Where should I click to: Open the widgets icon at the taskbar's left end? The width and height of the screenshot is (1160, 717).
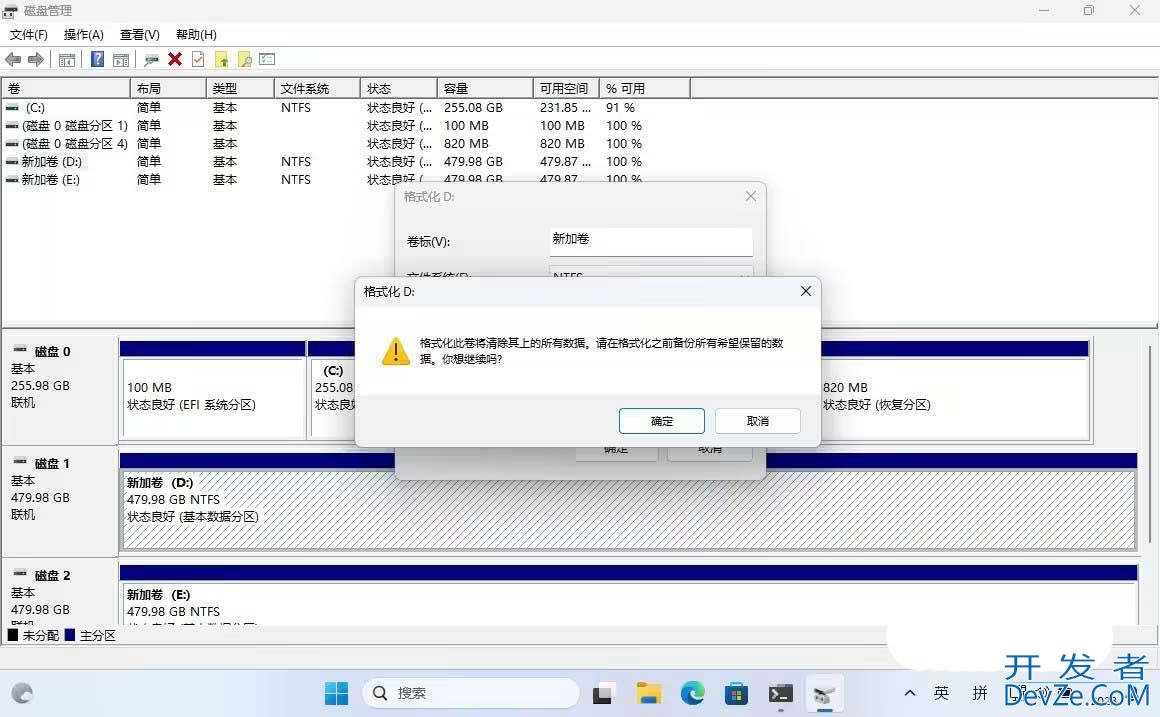tap(22, 693)
